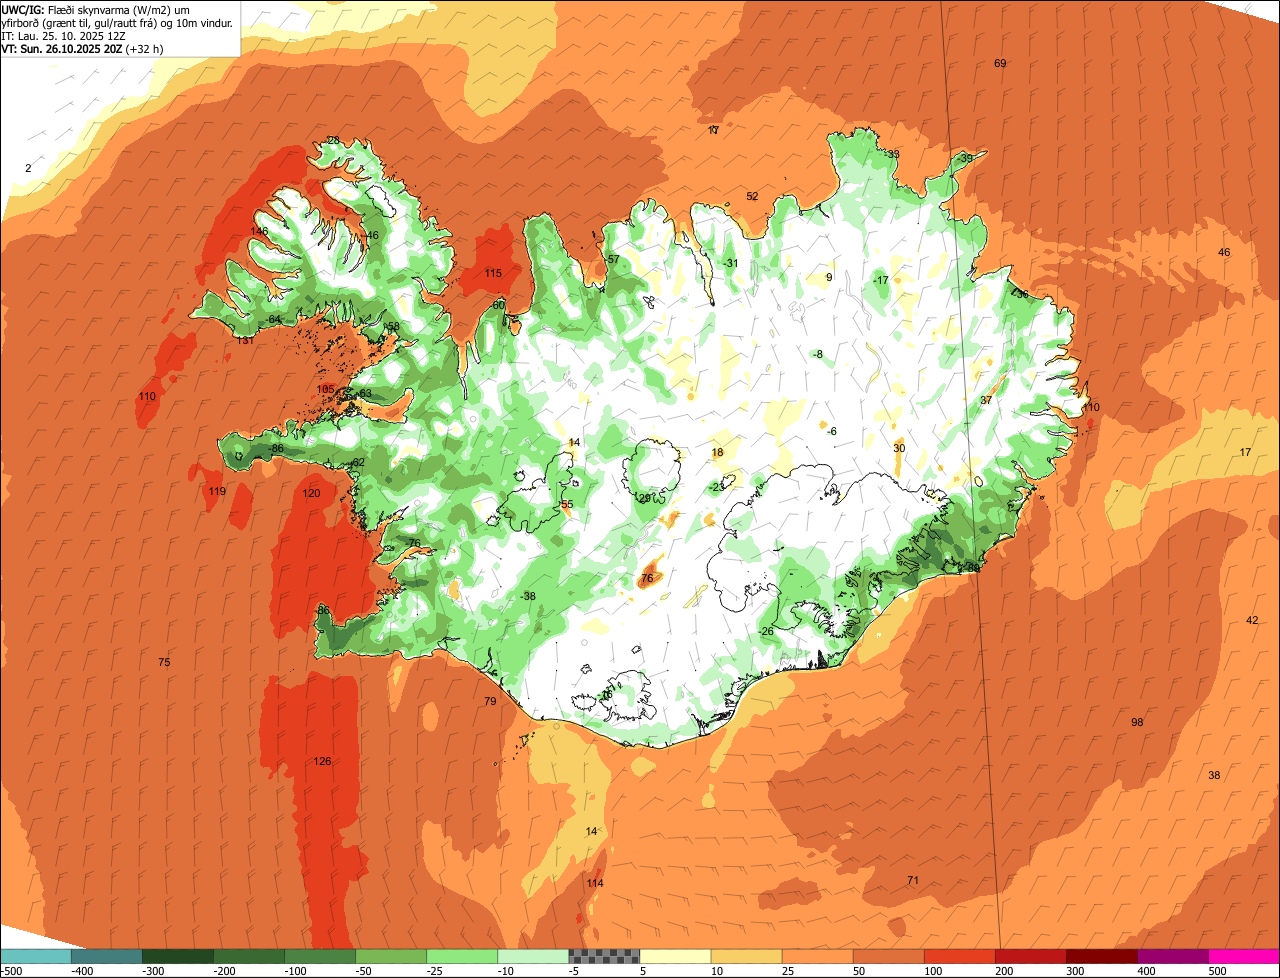Click the light teal -500 to -400 legend swatch
The image size is (1280, 978).
pos(36,956)
